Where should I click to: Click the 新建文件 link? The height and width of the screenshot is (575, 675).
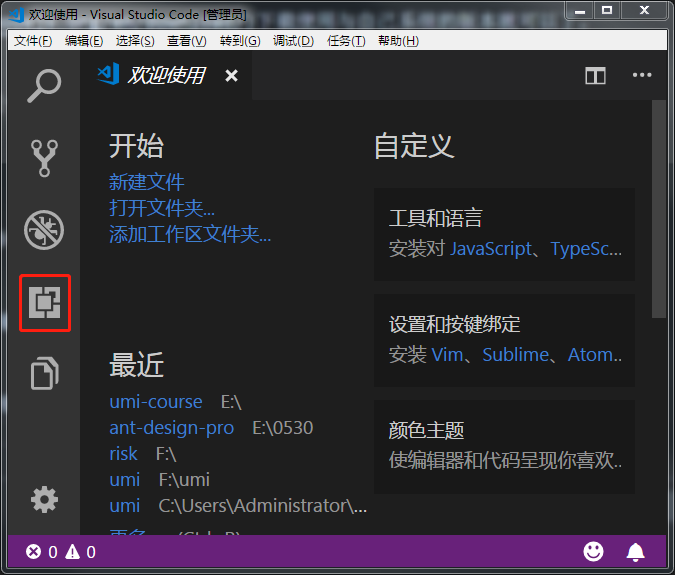pyautogui.click(x=147, y=182)
